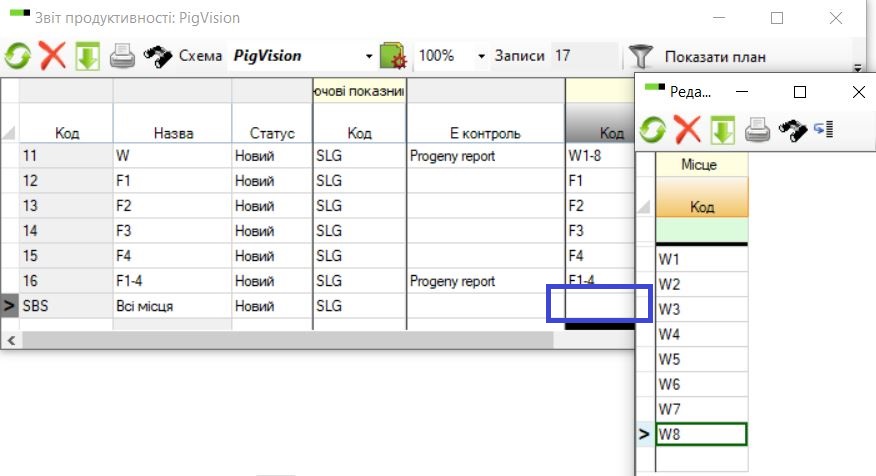Close the Реда... editor window
876x476 pixels.
pos(859,92)
